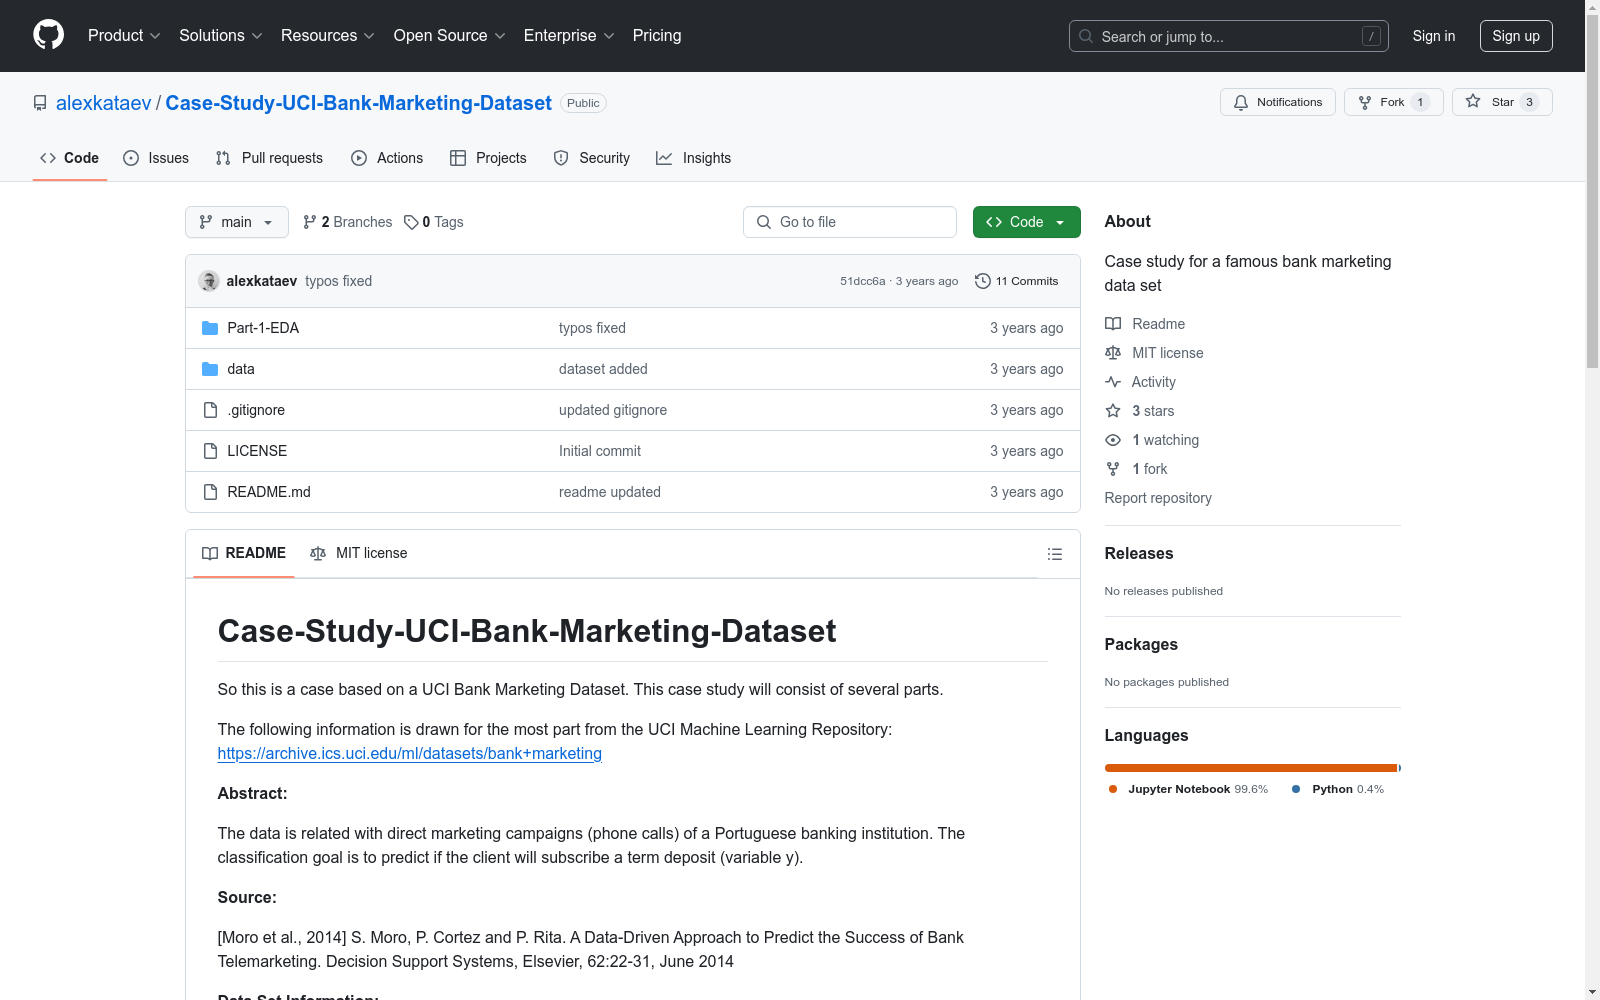This screenshot has height=1000, width=1600.
Task: Open the Packages heading link
Action: (1141, 644)
